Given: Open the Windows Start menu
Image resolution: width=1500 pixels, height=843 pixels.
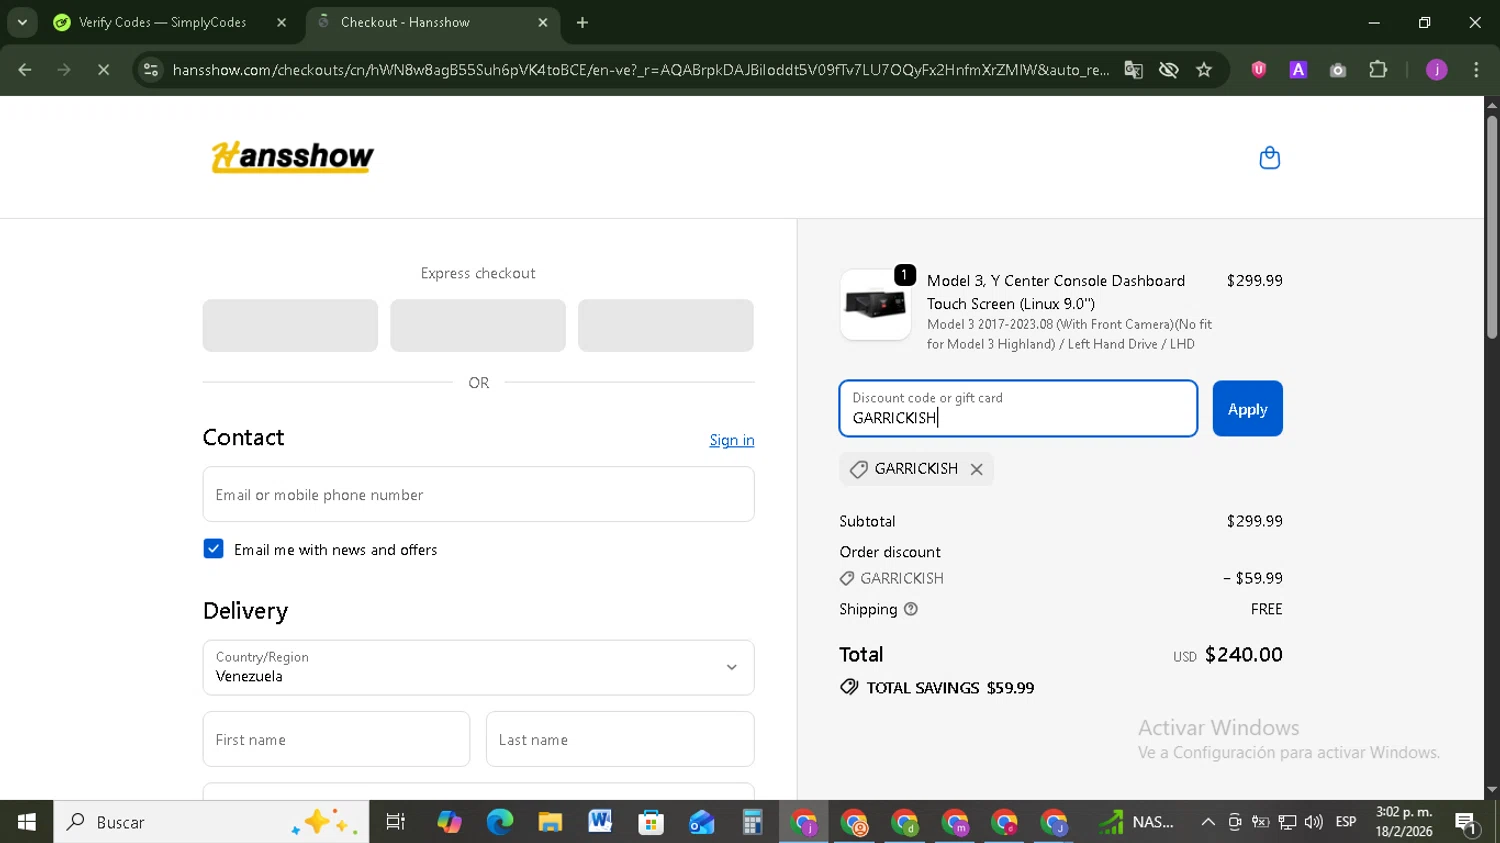Looking at the screenshot, I should coord(26,822).
